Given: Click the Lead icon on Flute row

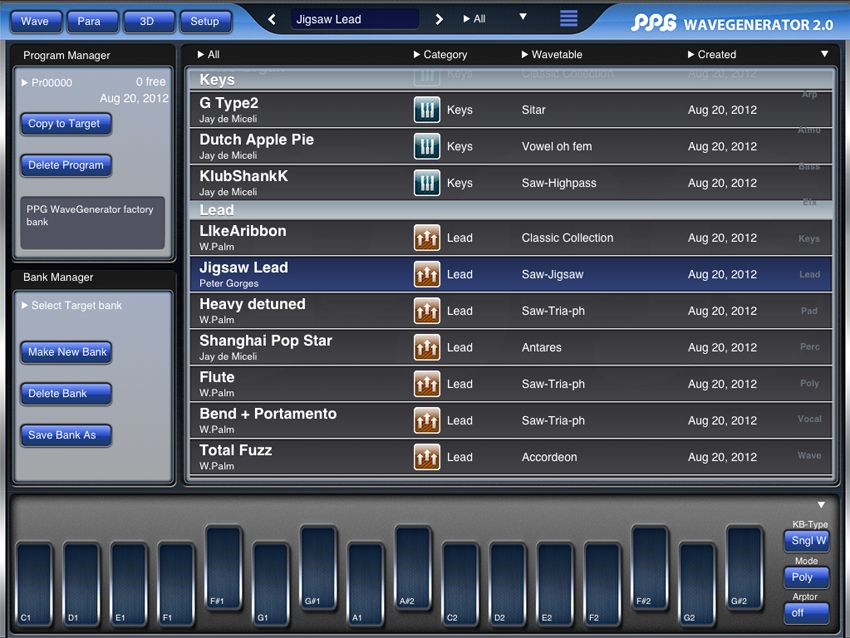Looking at the screenshot, I should tap(427, 384).
